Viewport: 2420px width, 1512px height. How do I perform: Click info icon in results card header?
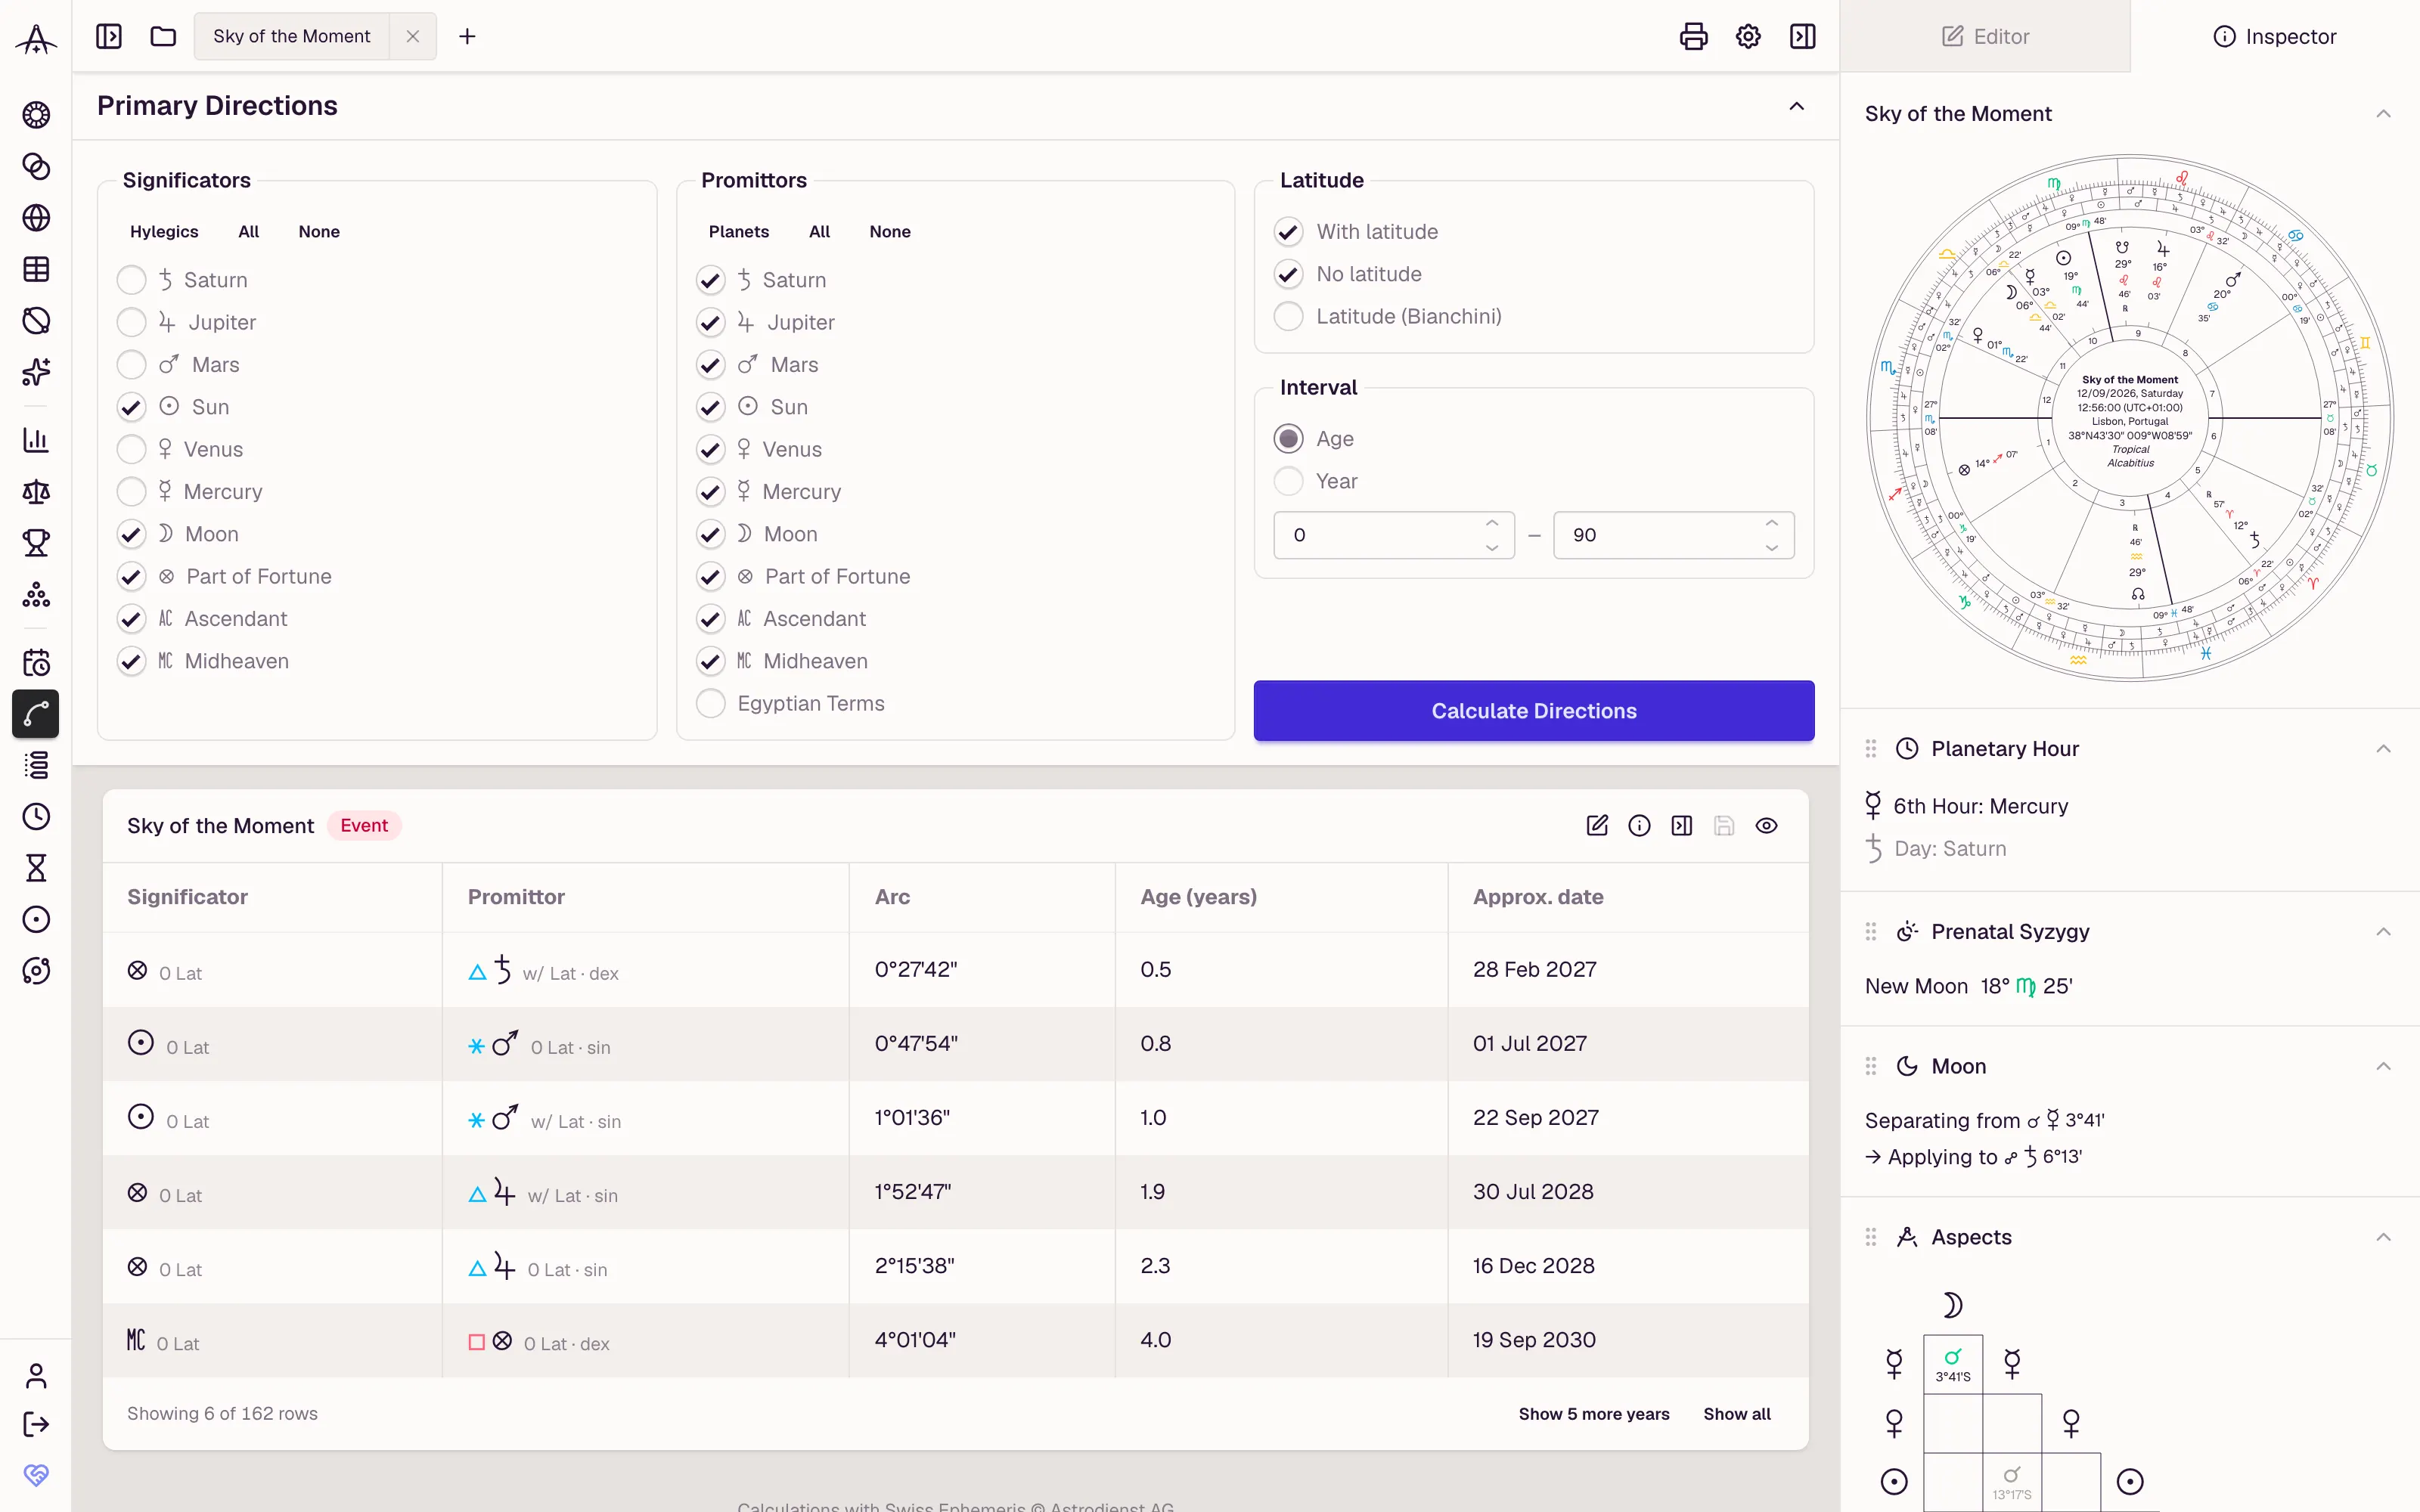point(1639,825)
